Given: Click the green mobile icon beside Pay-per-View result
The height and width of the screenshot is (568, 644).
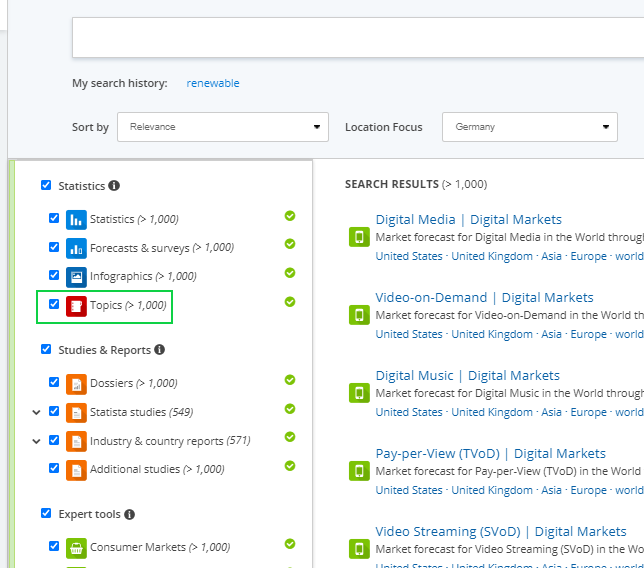Looking at the screenshot, I should click(359, 471).
